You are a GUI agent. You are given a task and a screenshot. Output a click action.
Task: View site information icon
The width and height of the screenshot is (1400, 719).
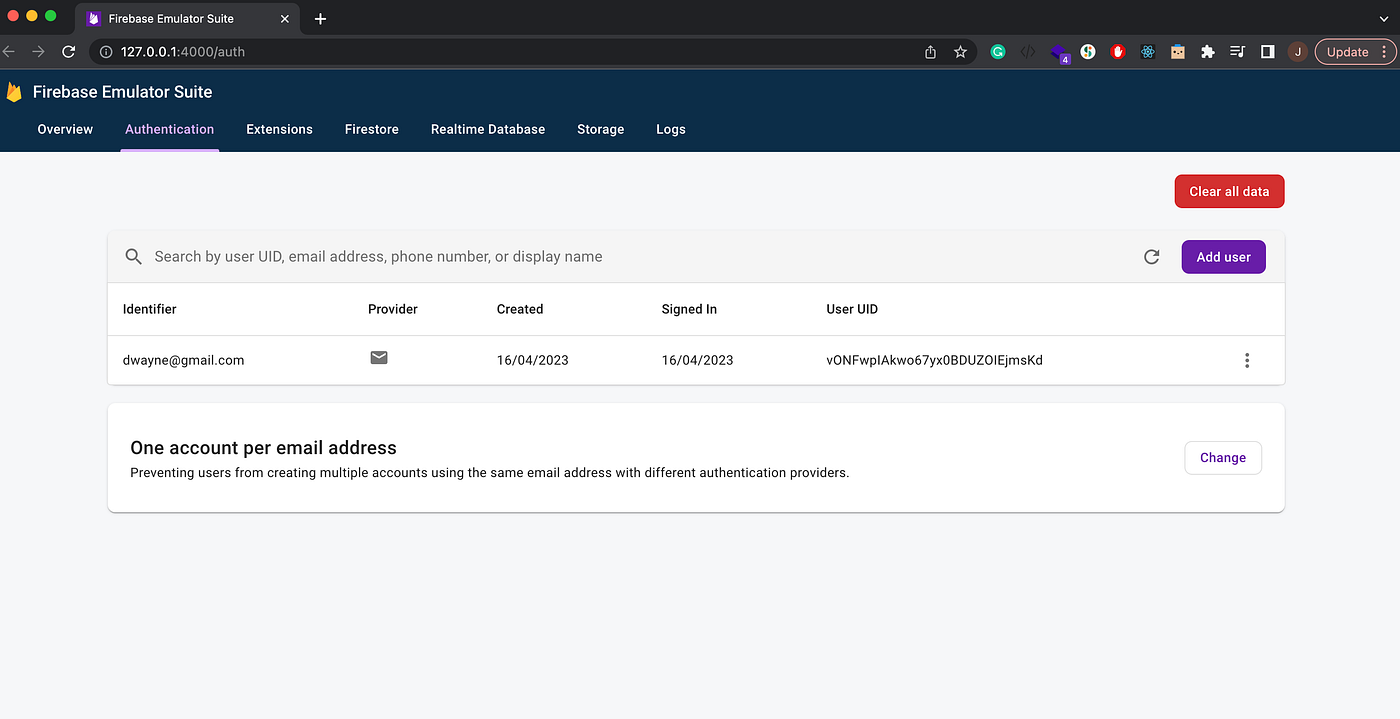click(106, 52)
